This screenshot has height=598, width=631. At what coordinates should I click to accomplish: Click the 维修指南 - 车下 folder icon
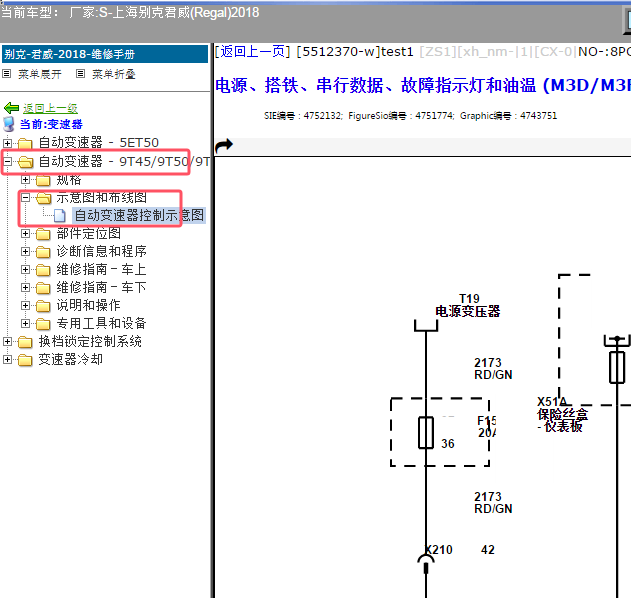tap(43, 288)
